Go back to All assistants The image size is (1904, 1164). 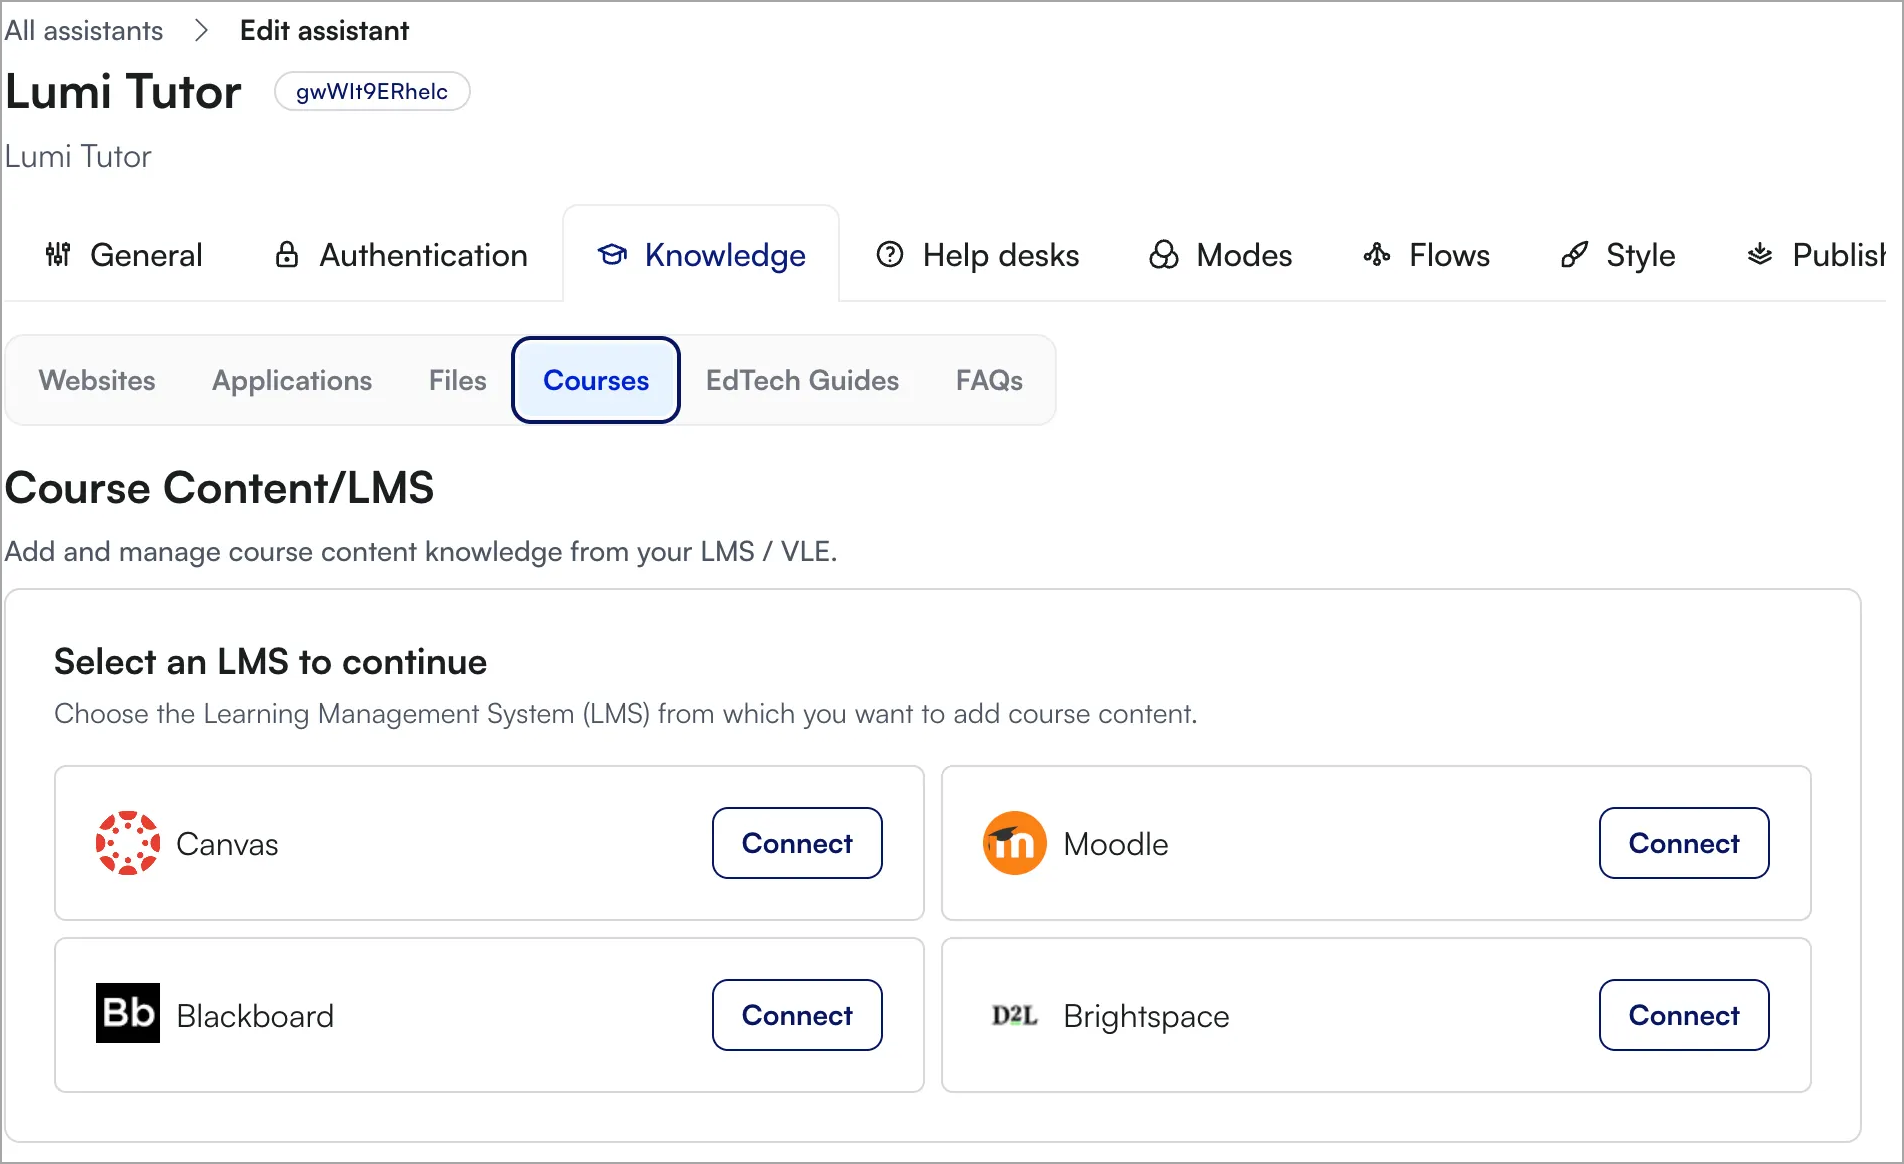[x=84, y=31]
